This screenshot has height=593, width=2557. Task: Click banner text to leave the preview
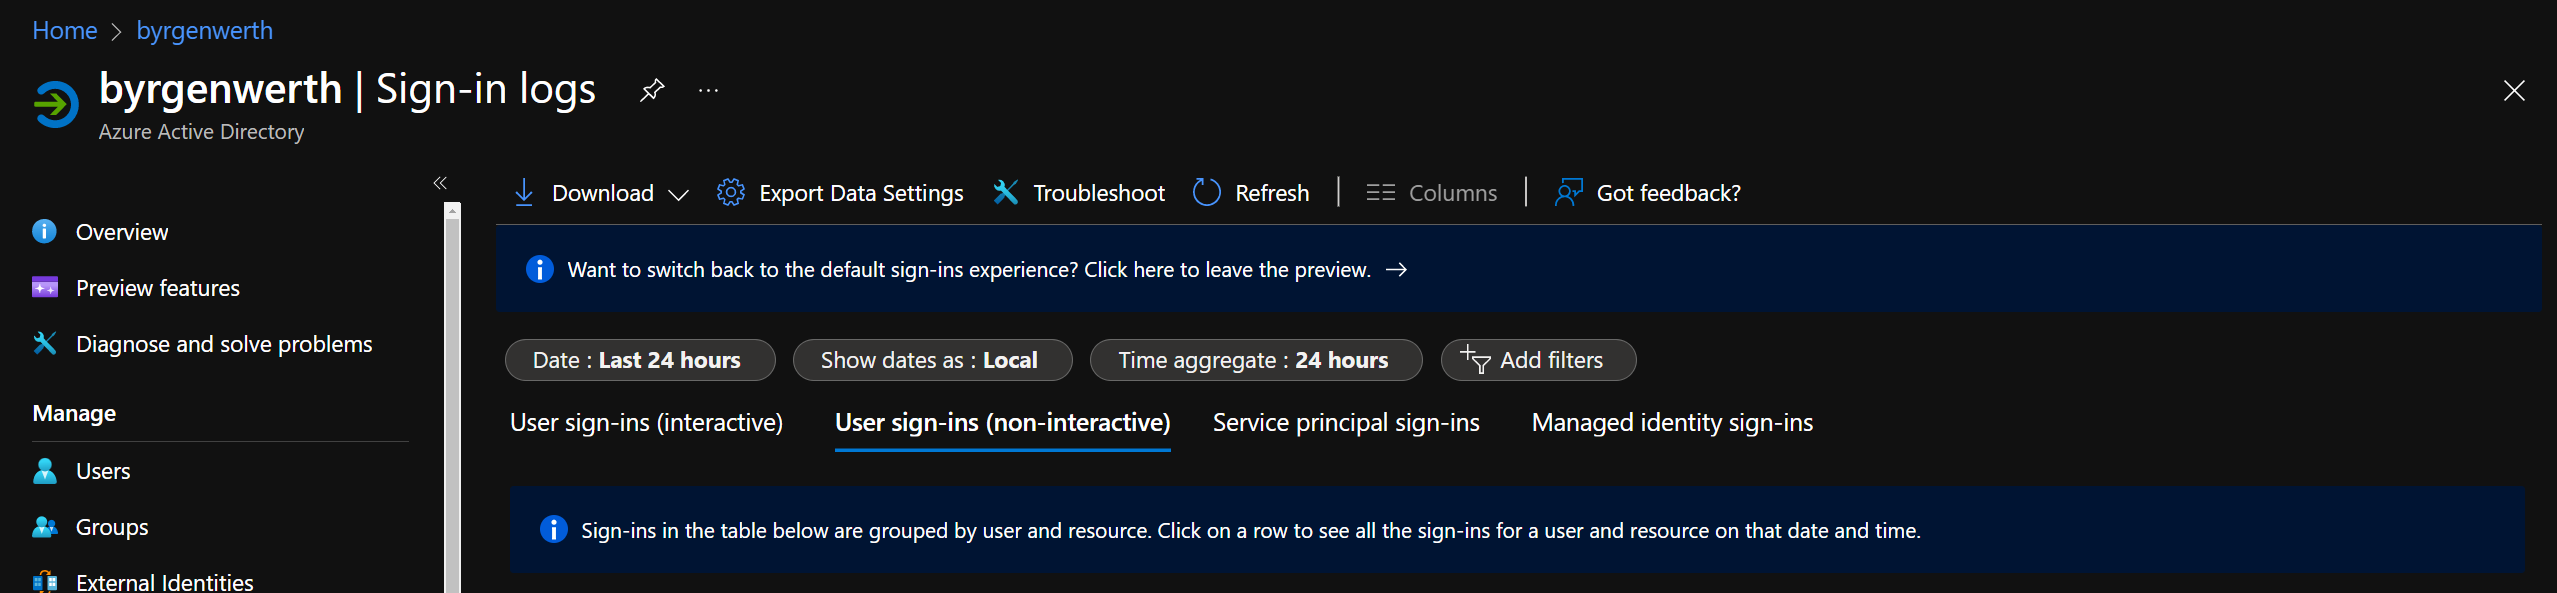pyautogui.click(x=969, y=270)
